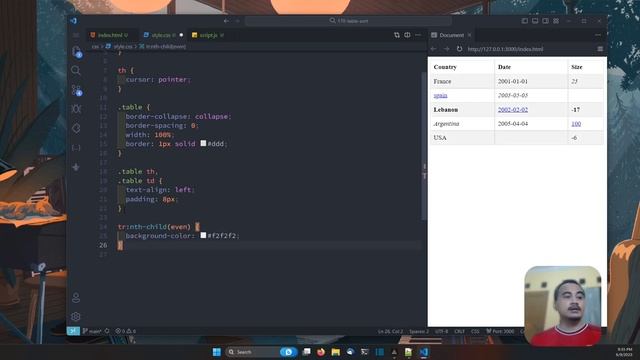Screen dimensions: 640x360
Task: Open the errors and warnings status item
Action: point(126,331)
